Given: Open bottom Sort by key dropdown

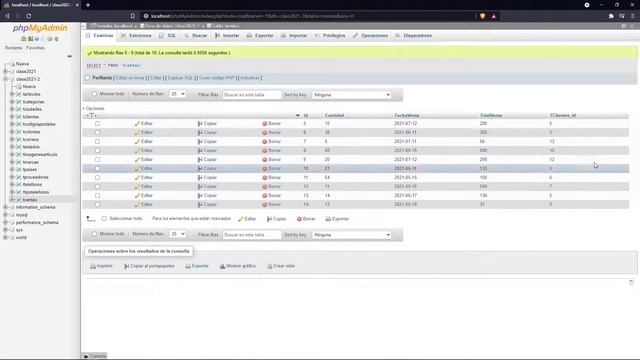Looking at the screenshot, I should pos(351,235).
